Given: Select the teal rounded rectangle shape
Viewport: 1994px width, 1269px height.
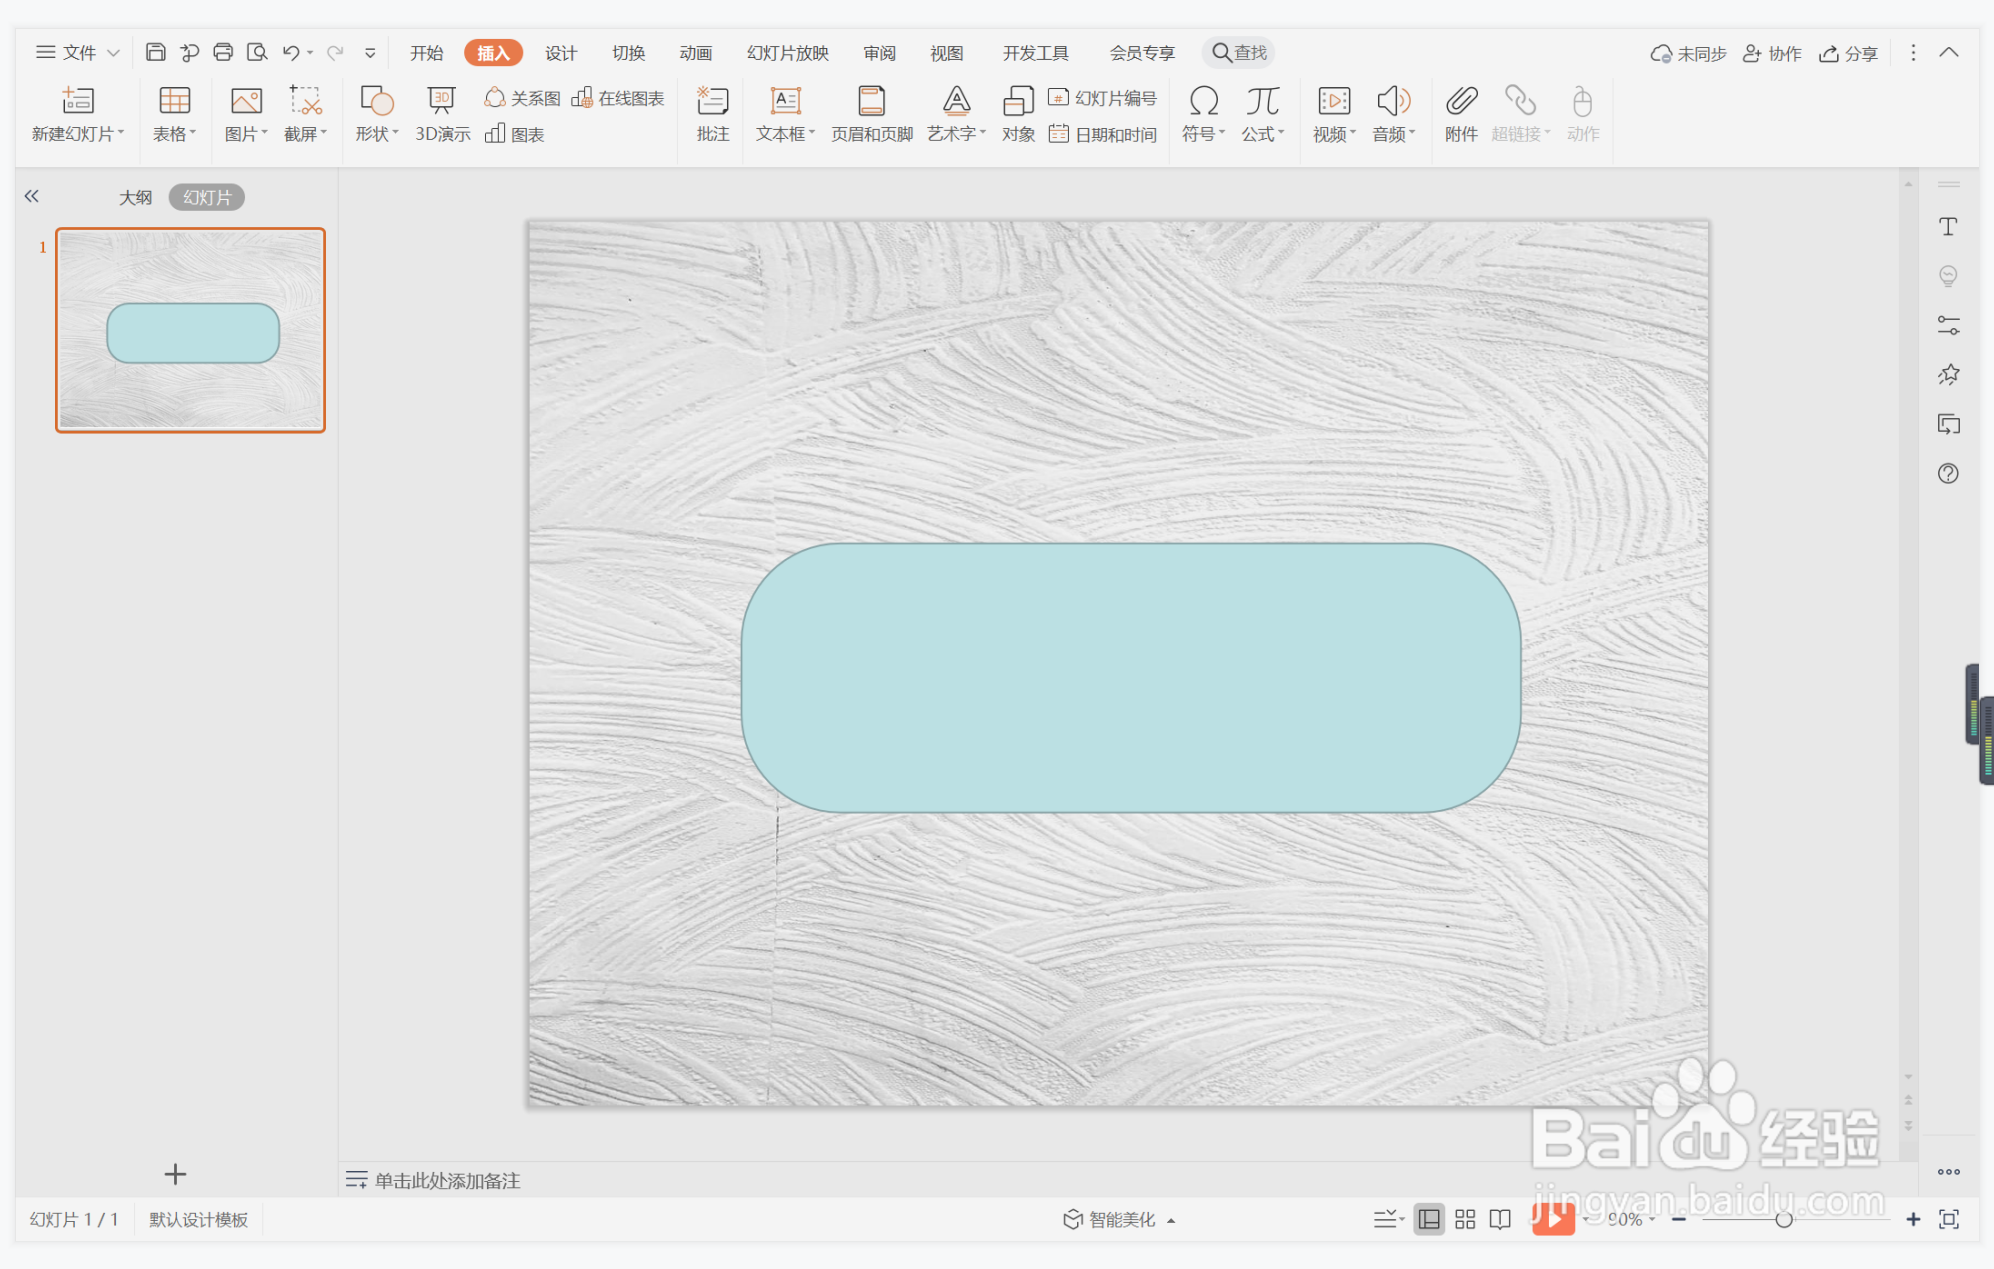Looking at the screenshot, I should point(1131,677).
